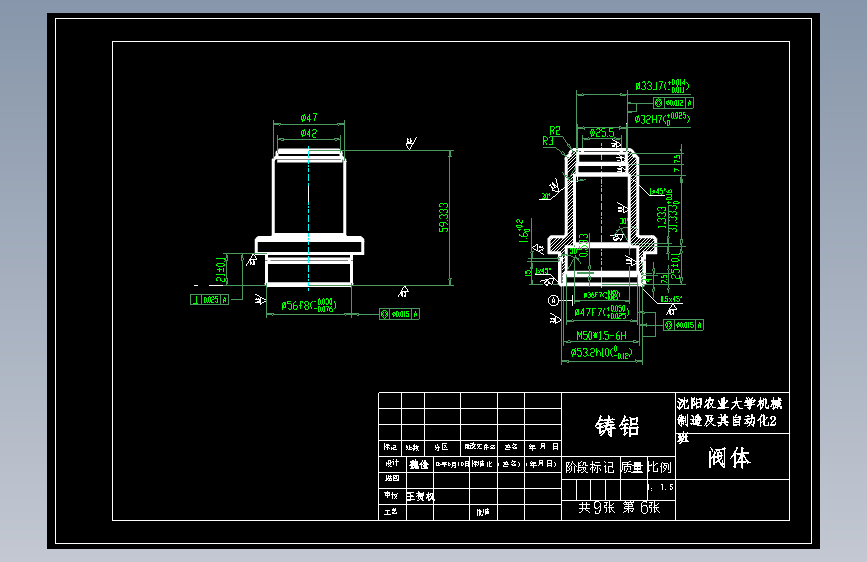Click the ø56f8 toleranced diameter text
This screenshot has width=867, height=562.
point(308,305)
